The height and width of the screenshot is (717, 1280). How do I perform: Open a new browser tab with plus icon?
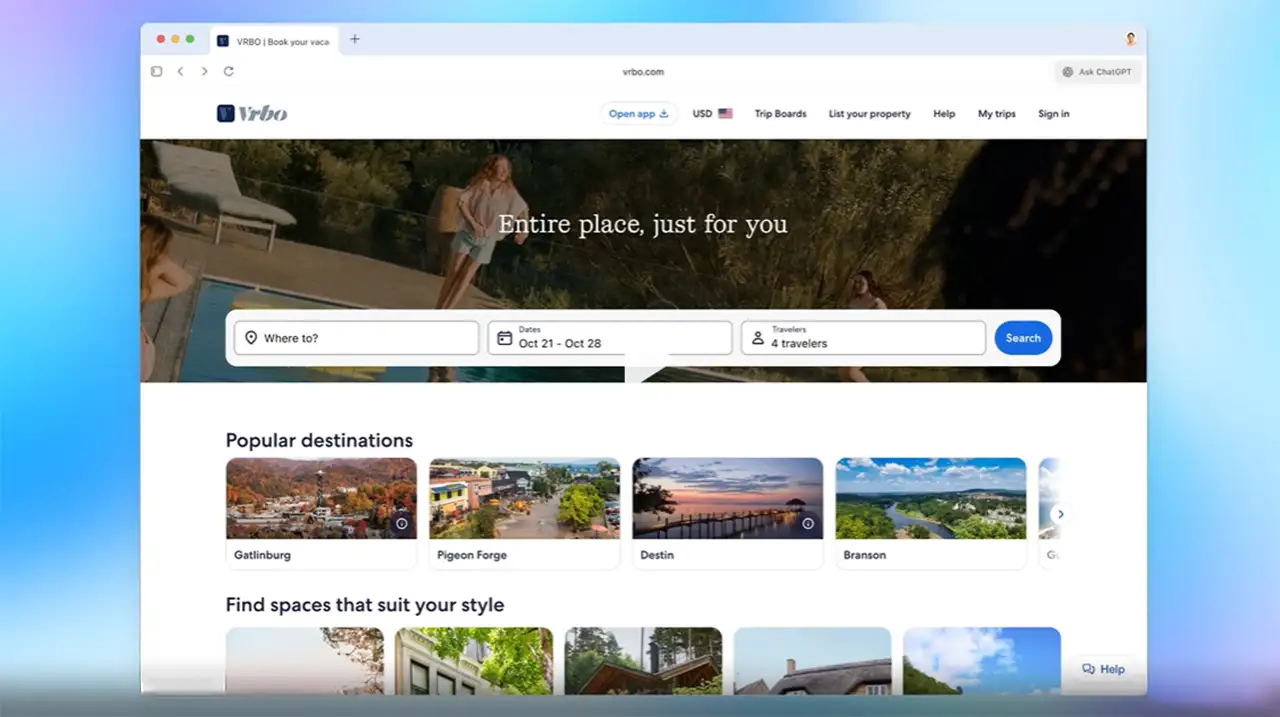(354, 40)
